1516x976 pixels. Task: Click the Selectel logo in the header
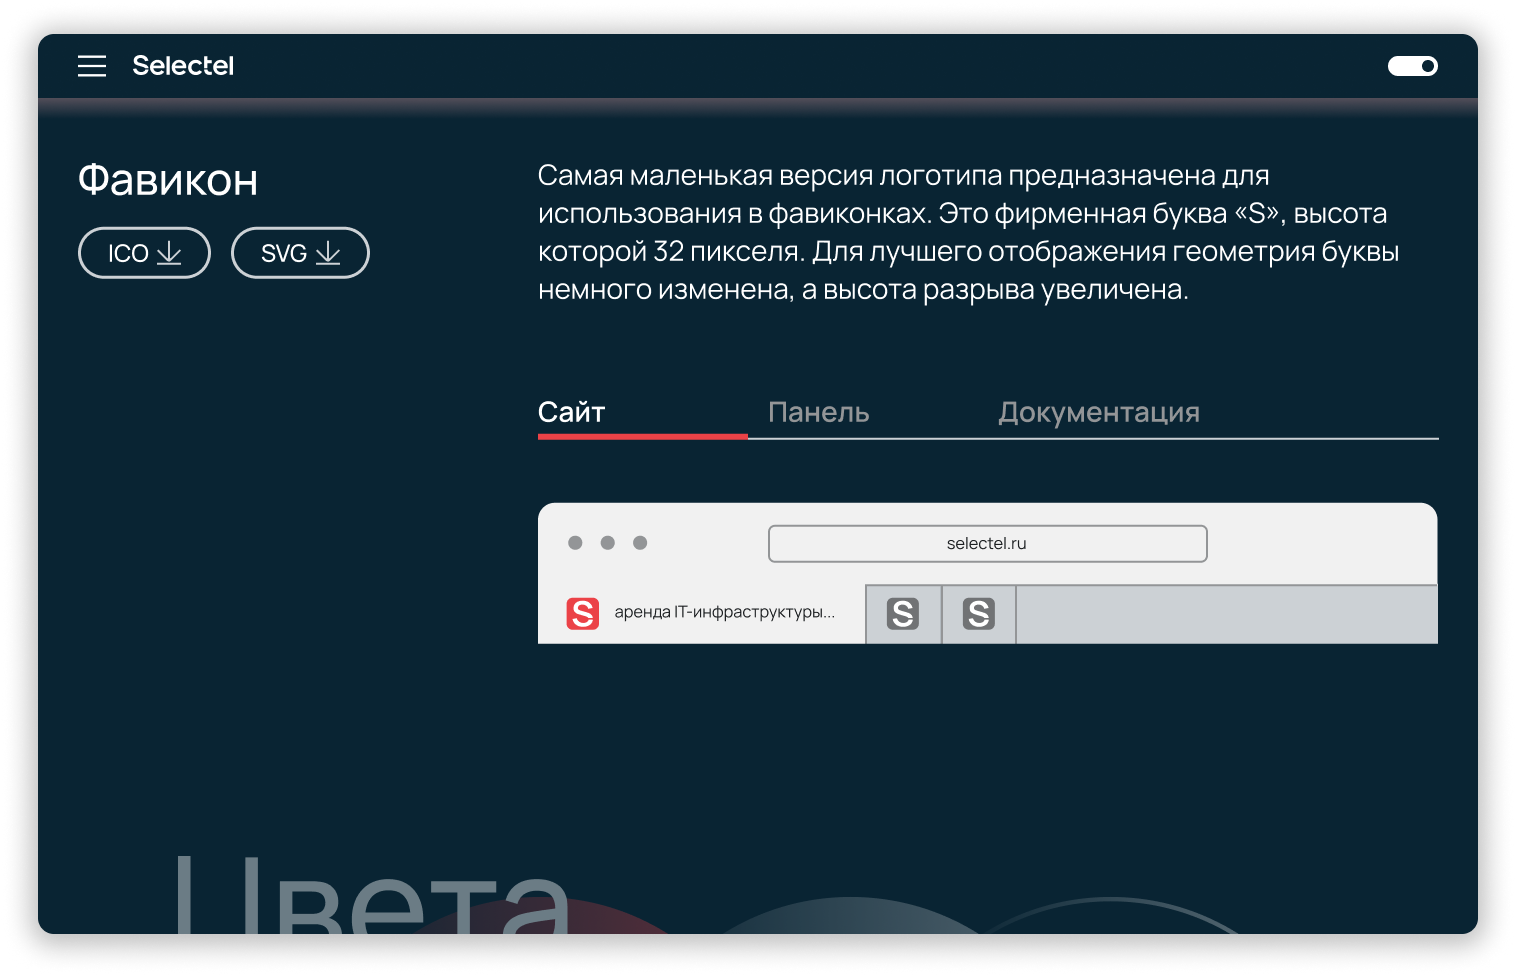coord(183,65)
